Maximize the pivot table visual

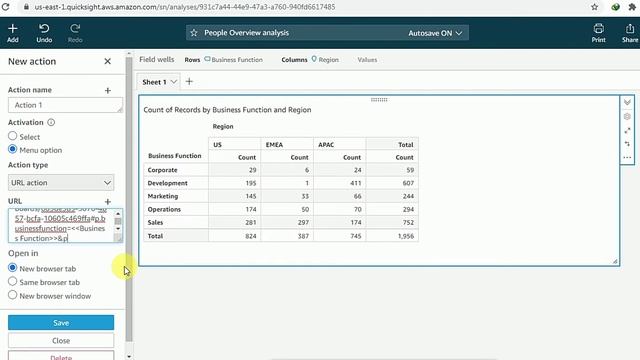click(627, 131)
